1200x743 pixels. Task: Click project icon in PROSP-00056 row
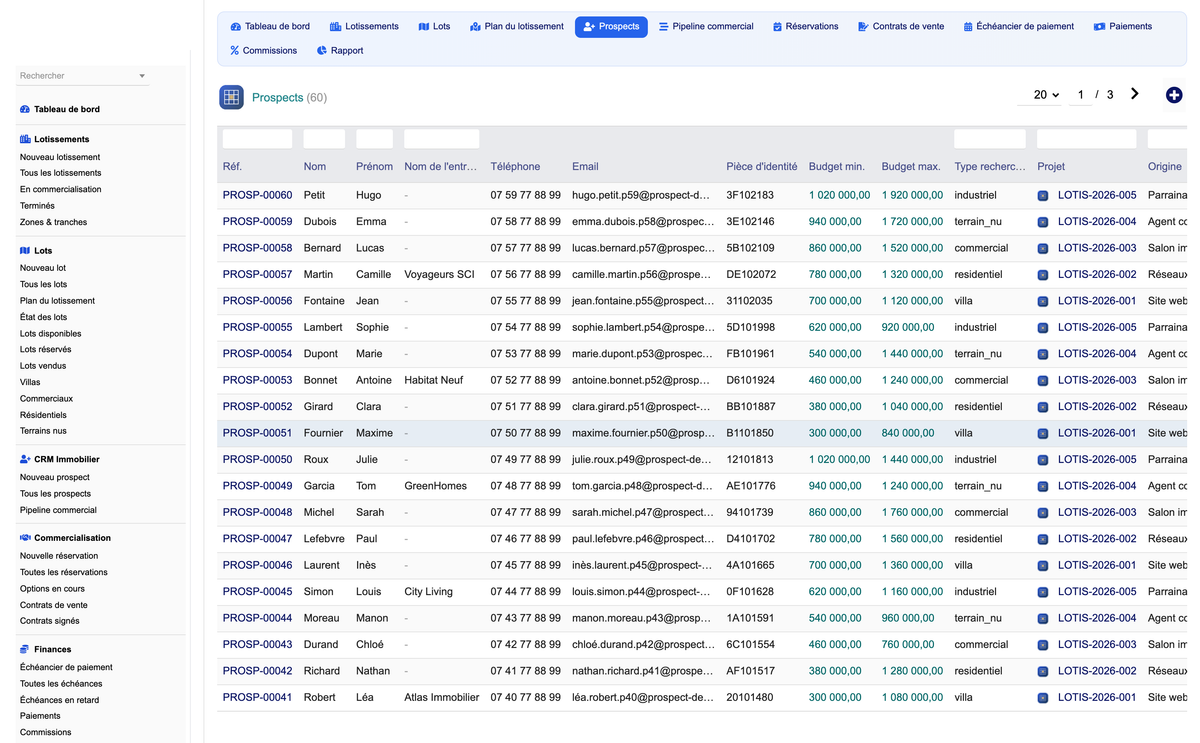1043,302
